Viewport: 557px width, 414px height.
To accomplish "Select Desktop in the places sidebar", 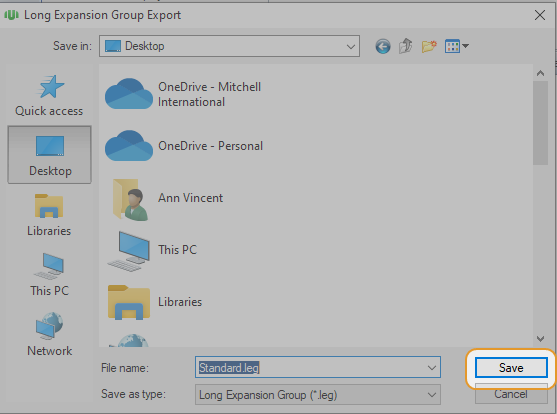I will click(x=49, y=155).
